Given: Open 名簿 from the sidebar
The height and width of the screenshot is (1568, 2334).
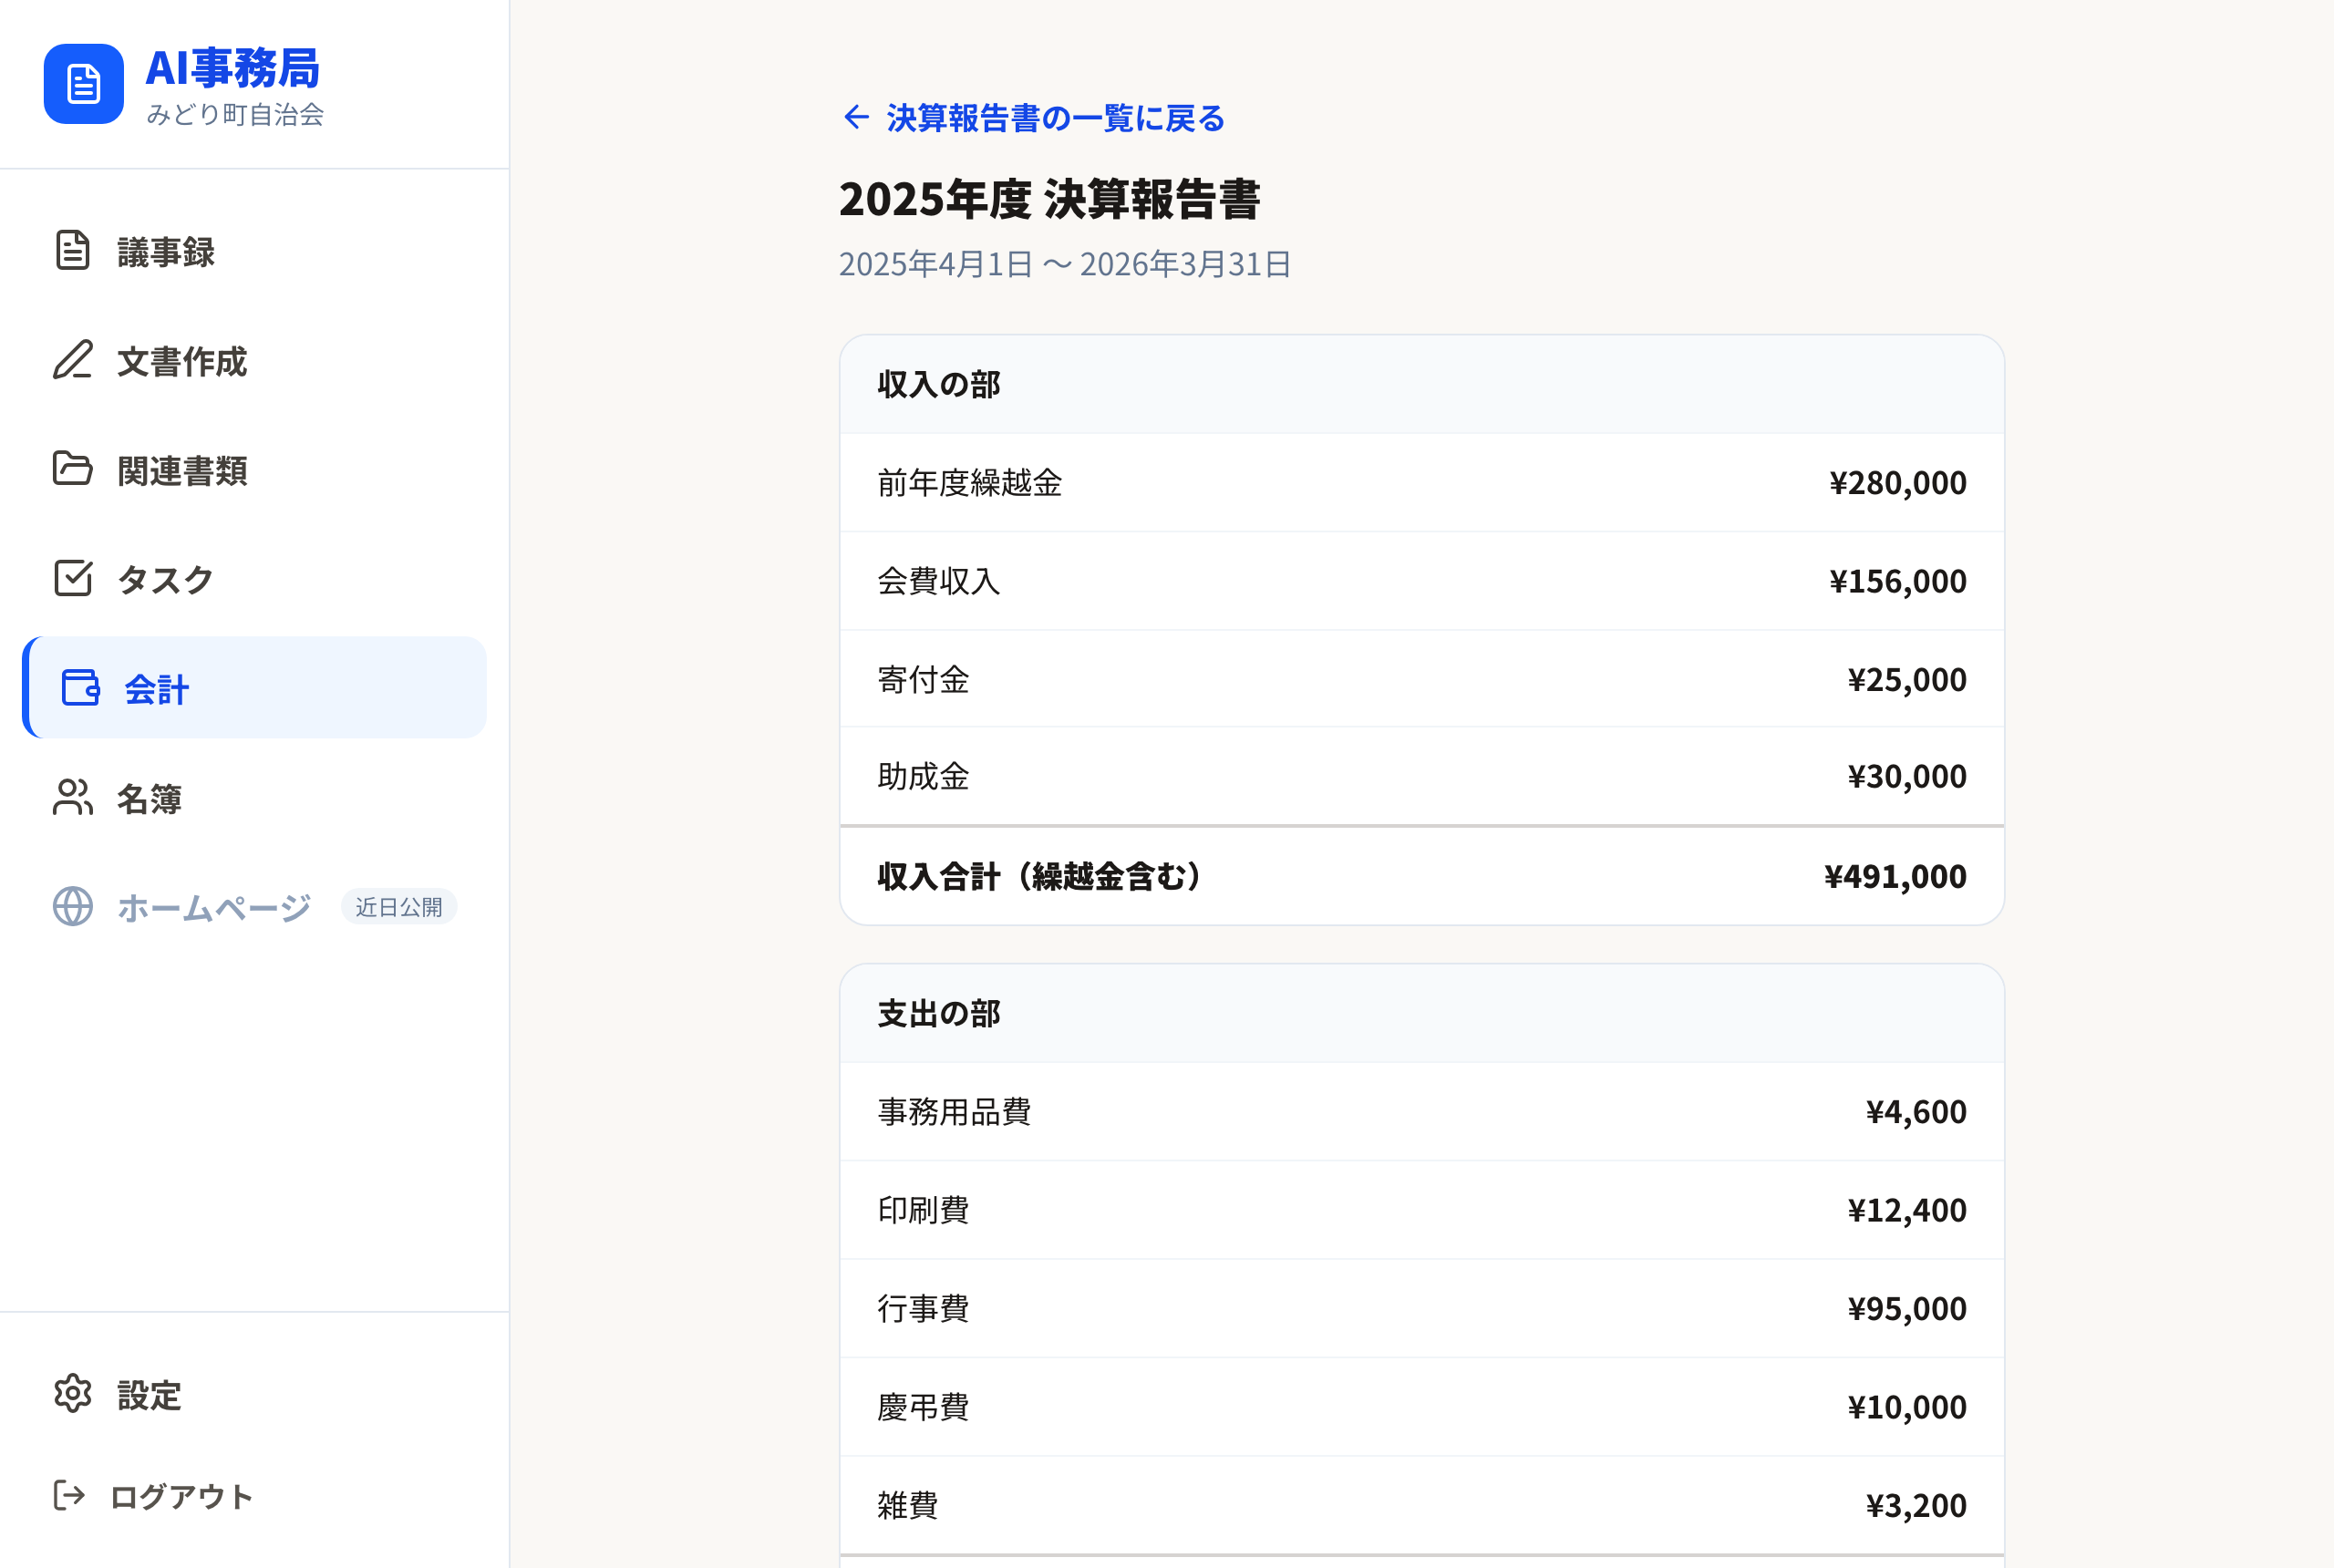Looking at the screenshot, I should (x=254, y=797).
